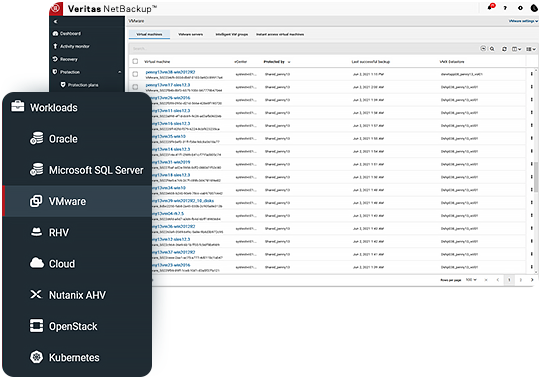
Task: Check the box for penny13vm17-sles12.3
Action: (x=135, y=87)
